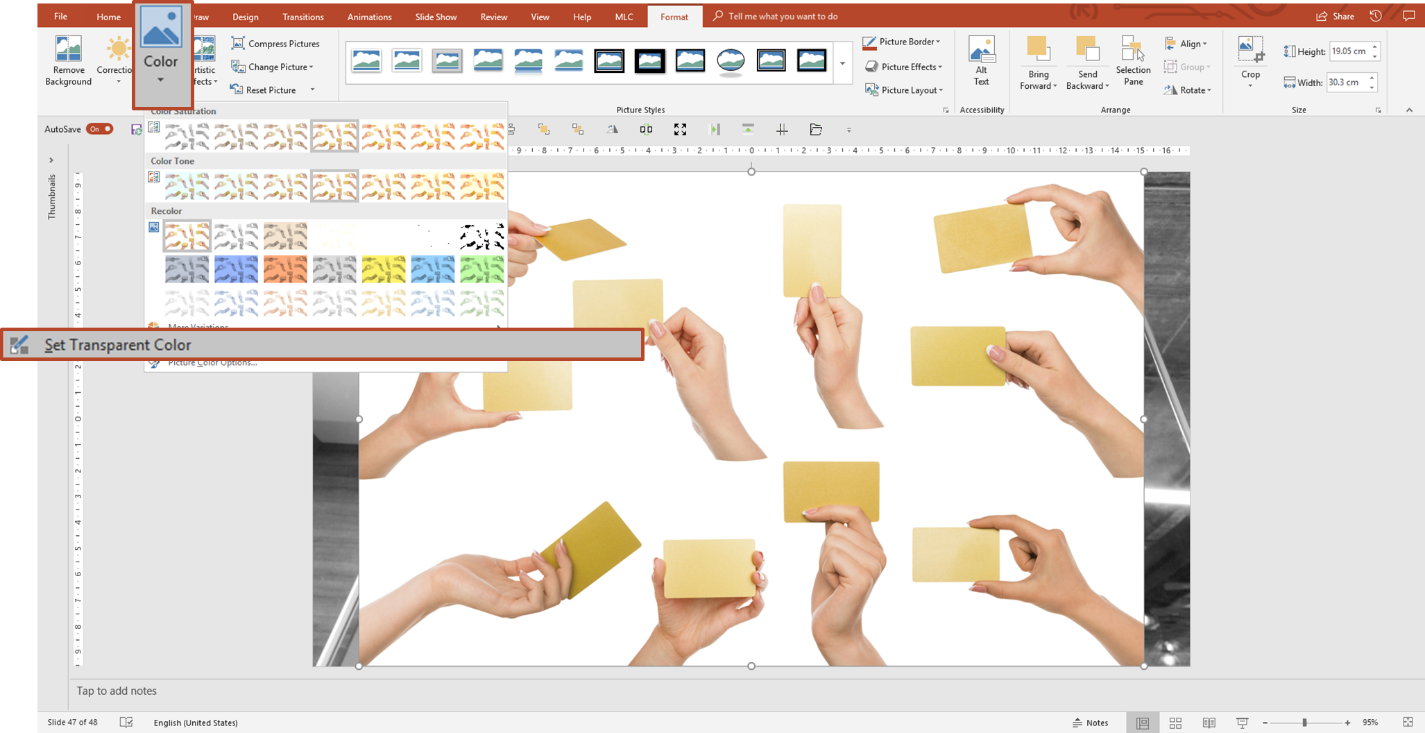The image size is (1425, 733).
Task: Open the Picture Layout dropdown
Action: click(x=903, y=90)
